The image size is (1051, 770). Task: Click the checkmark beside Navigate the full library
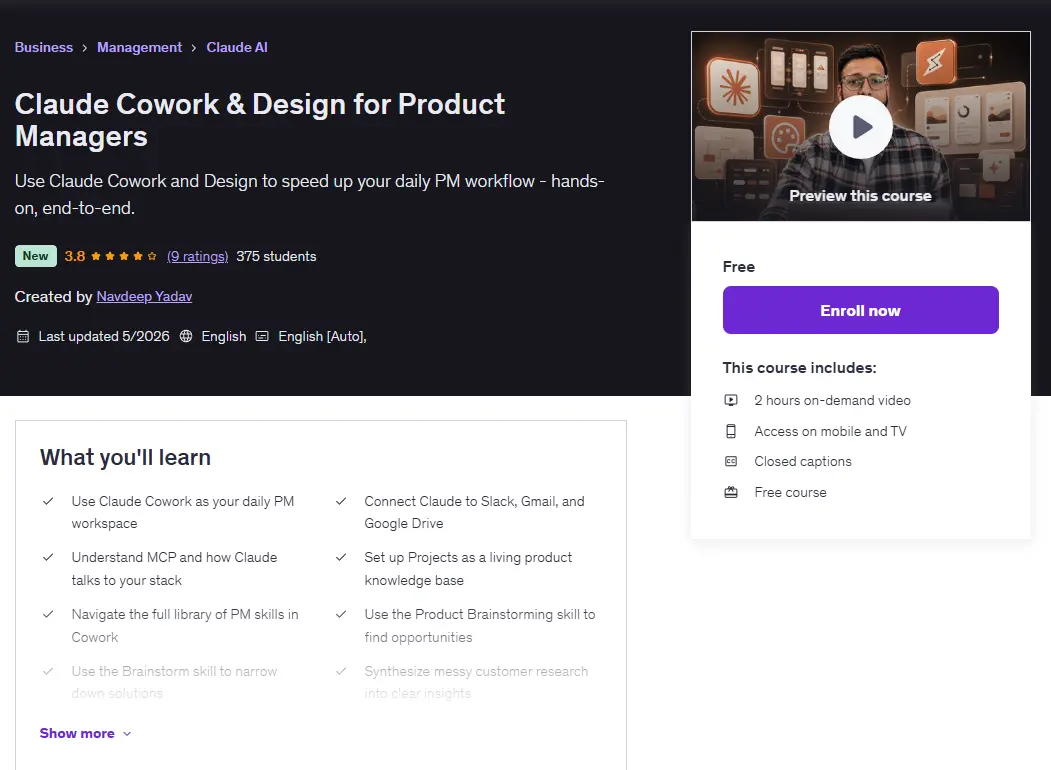point(48,615)
